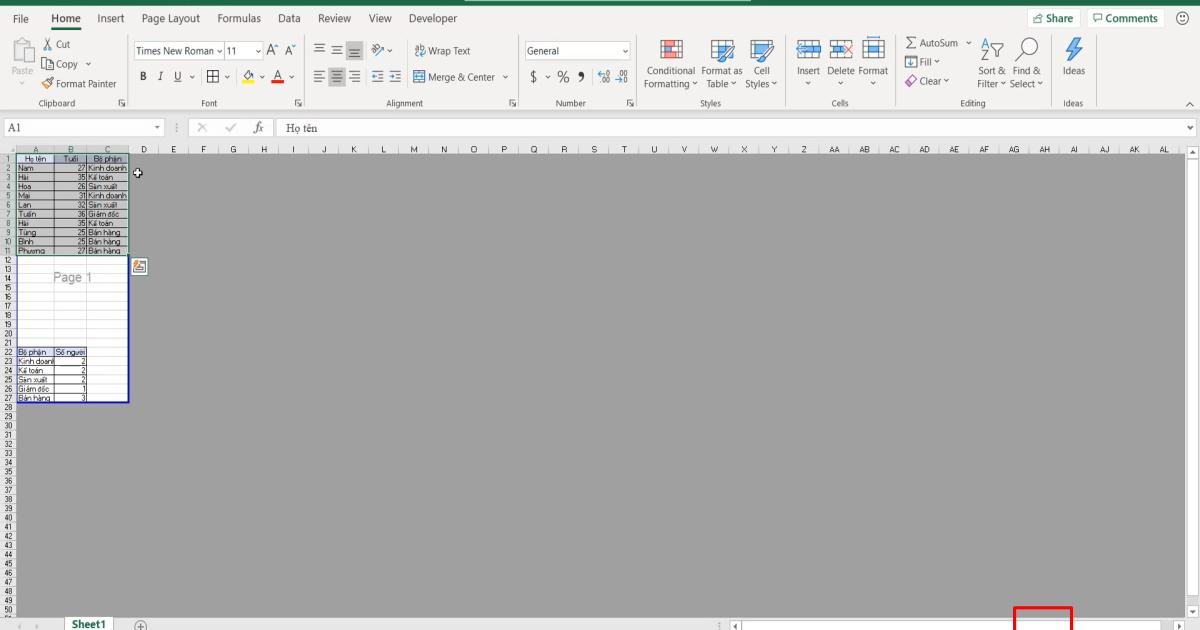The image size is (1200, 630).
Task: Toggle bold formatting on selected cells
Action: point(143,75)
